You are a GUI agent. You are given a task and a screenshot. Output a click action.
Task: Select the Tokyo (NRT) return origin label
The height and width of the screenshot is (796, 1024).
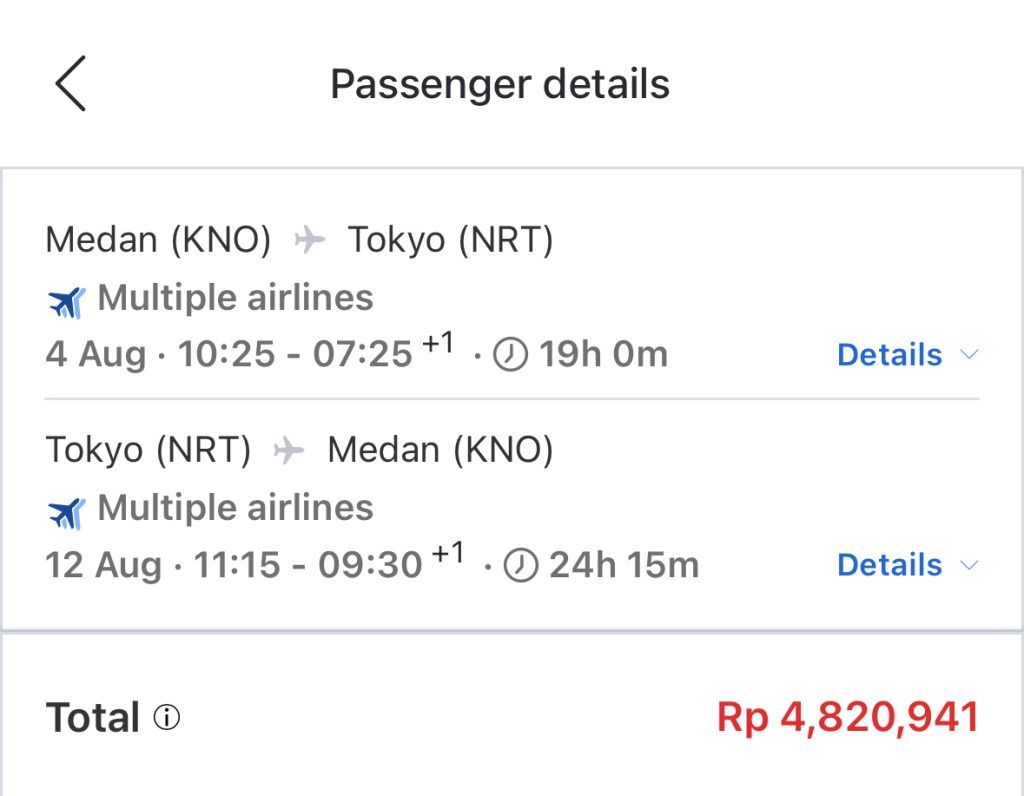coord(148,450)
